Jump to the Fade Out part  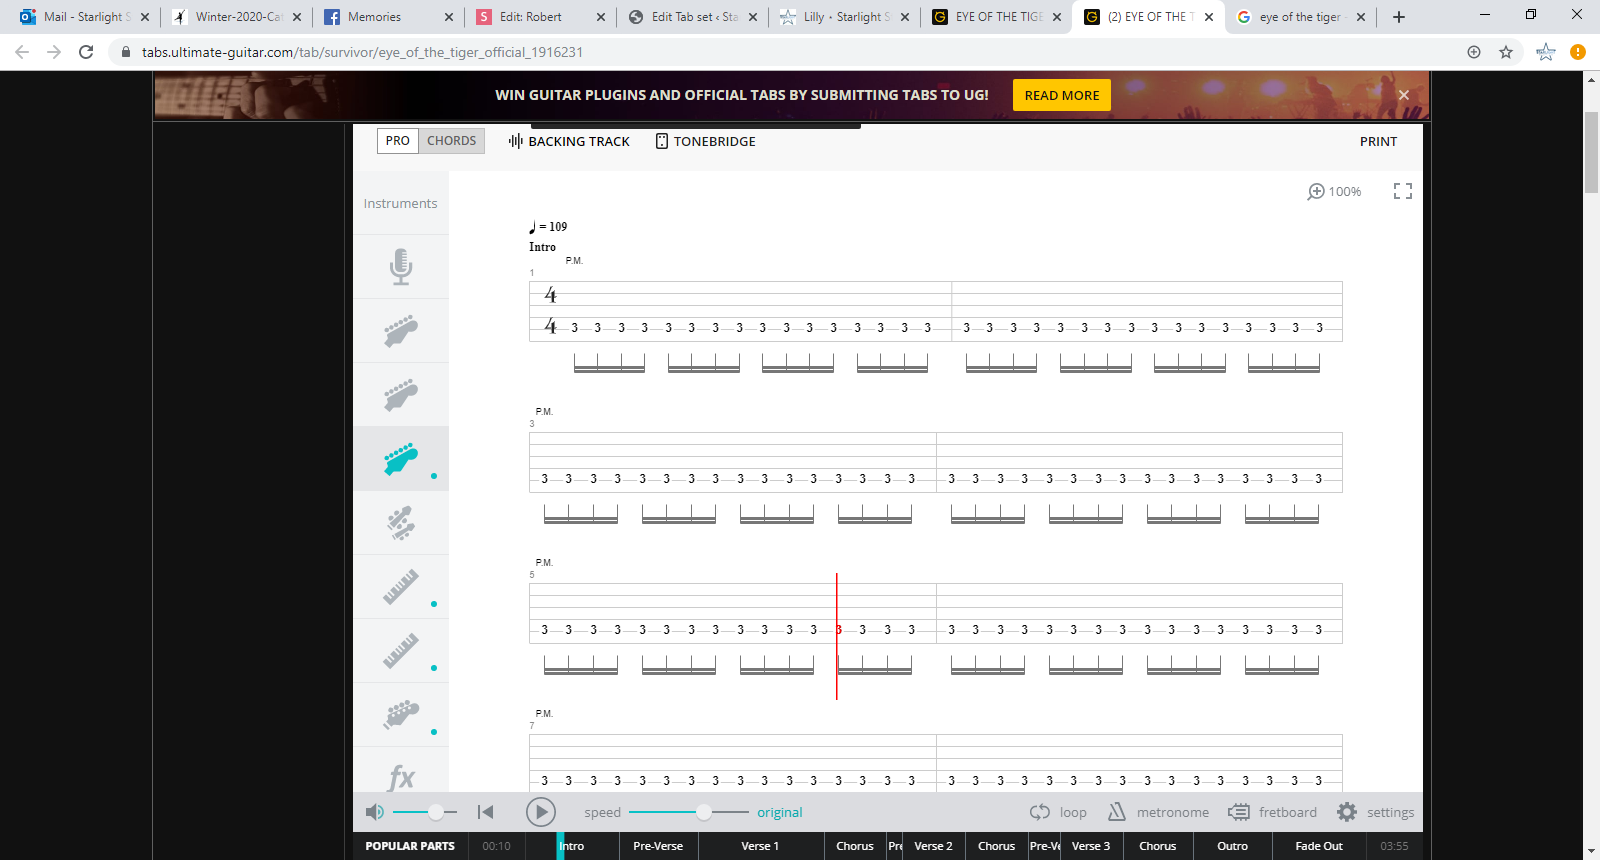(1319, 846)
